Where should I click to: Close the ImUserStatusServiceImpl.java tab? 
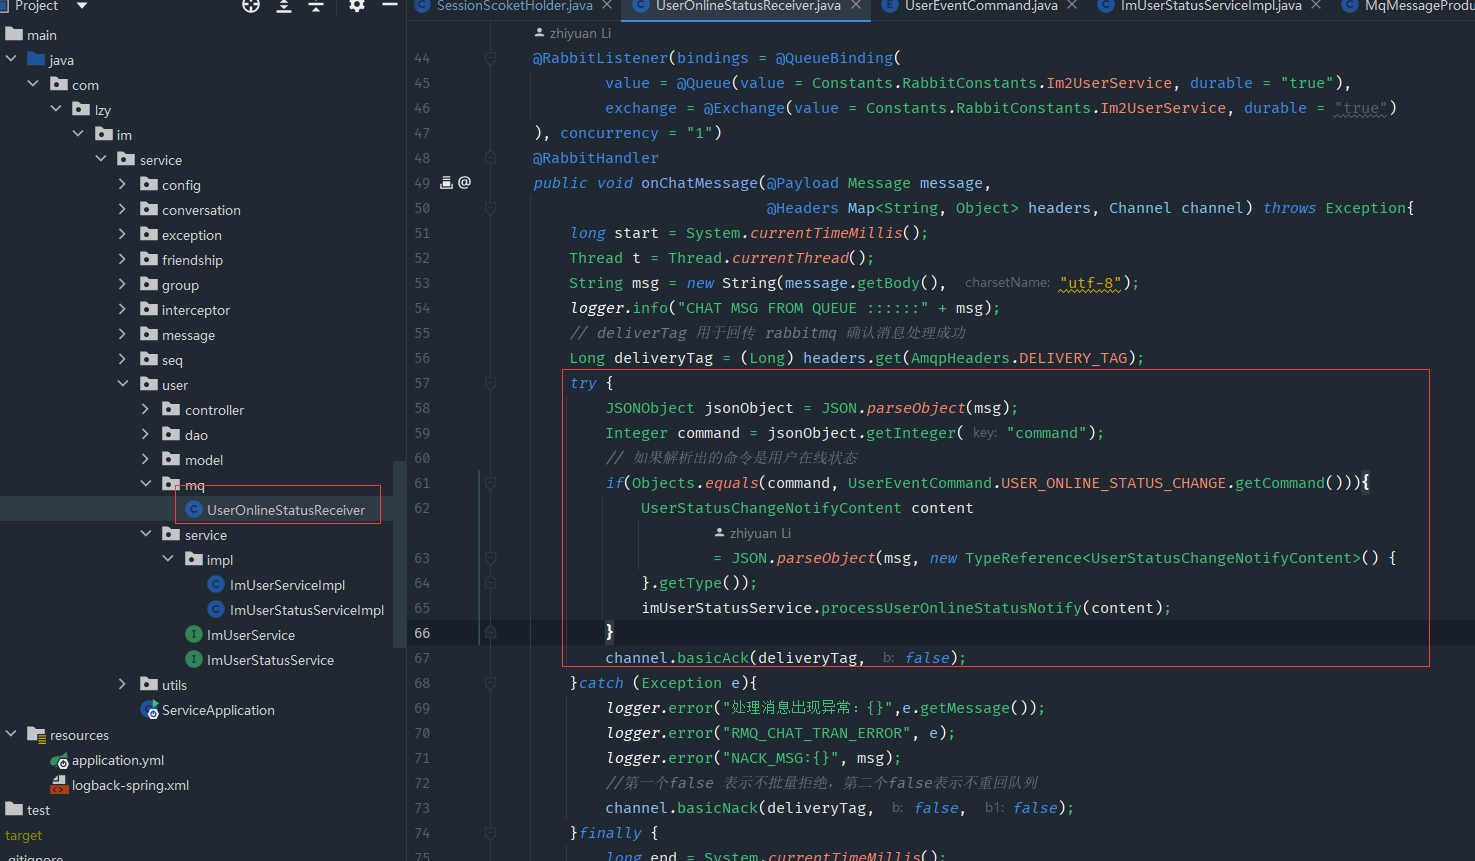pyautogui.click(x=1316, y=6)
